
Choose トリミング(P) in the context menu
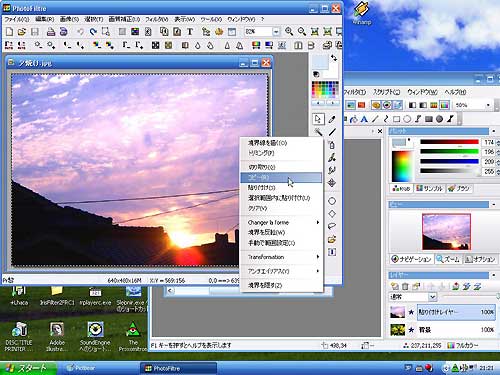click(281, 153)
